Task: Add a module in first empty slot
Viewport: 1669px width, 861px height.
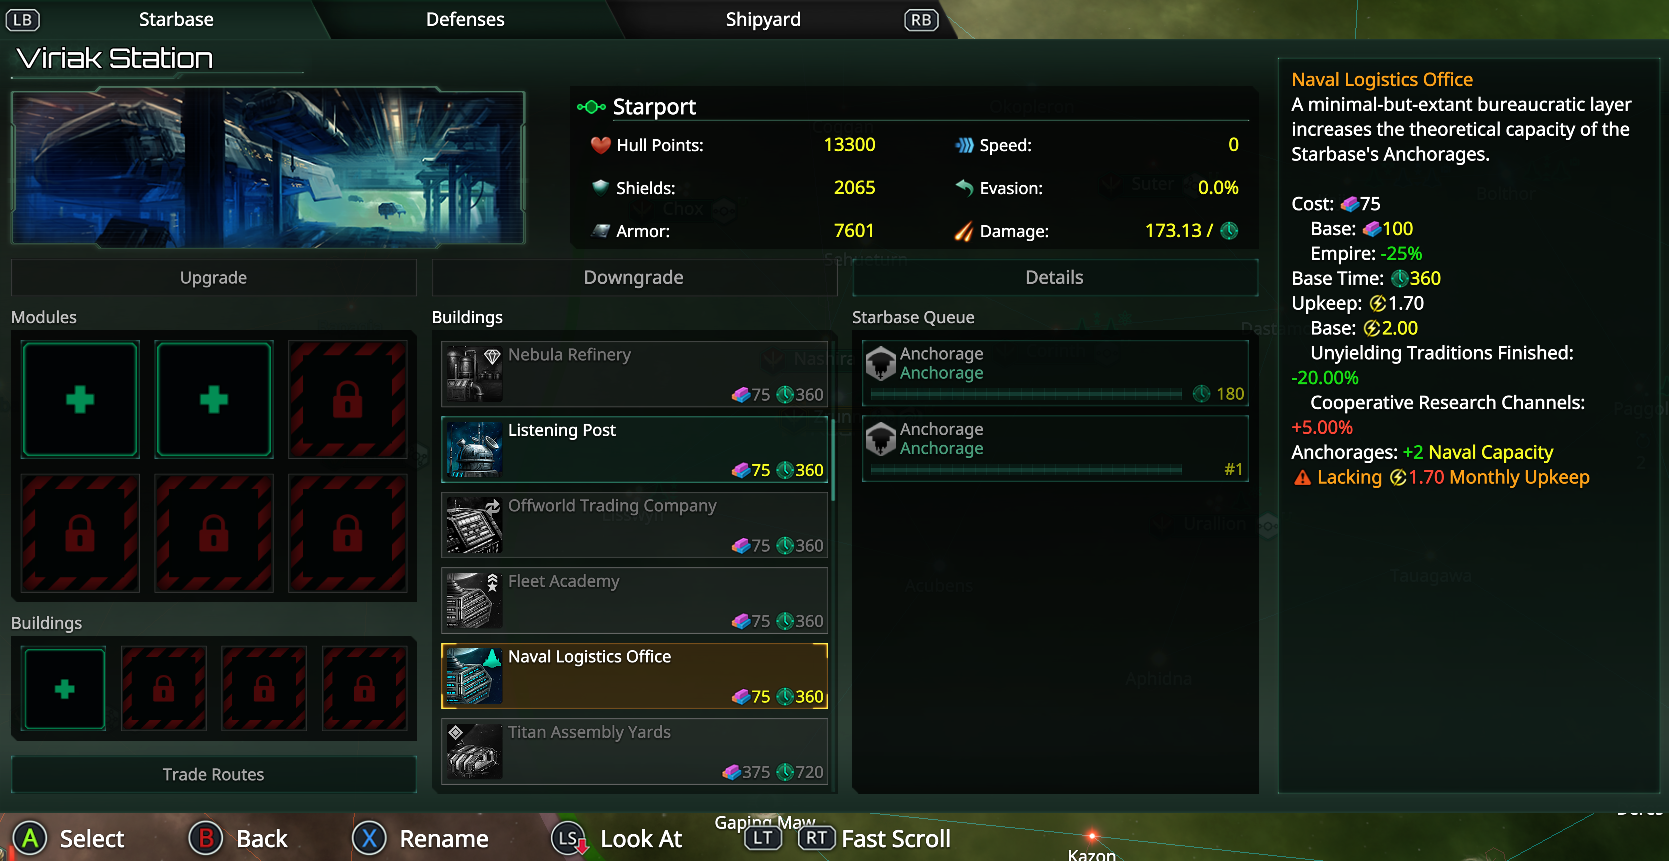Action: [80, 399]
